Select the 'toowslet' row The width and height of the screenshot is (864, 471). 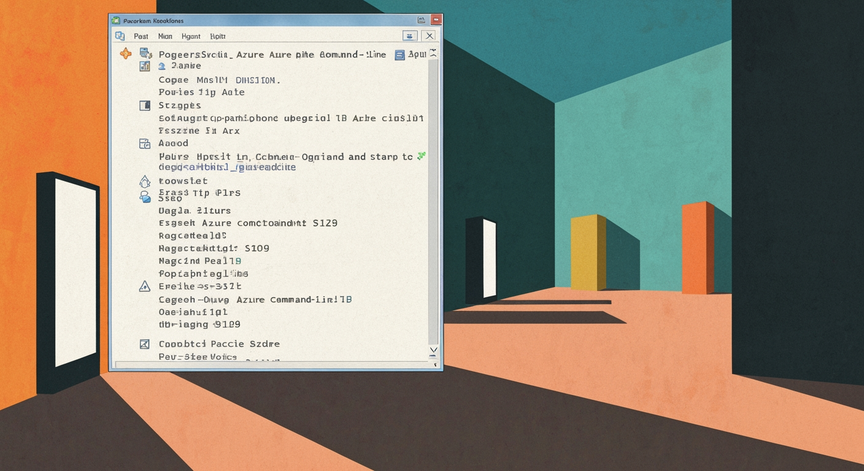(183, 181)
